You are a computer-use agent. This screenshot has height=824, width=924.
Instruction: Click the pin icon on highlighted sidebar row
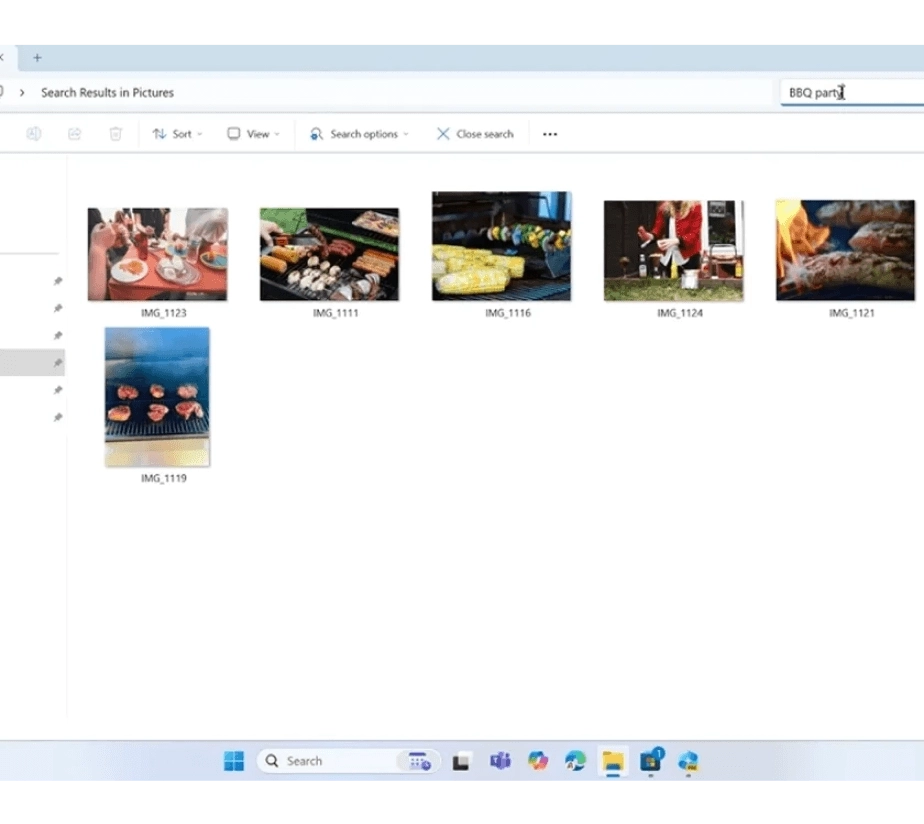(58, 363)
